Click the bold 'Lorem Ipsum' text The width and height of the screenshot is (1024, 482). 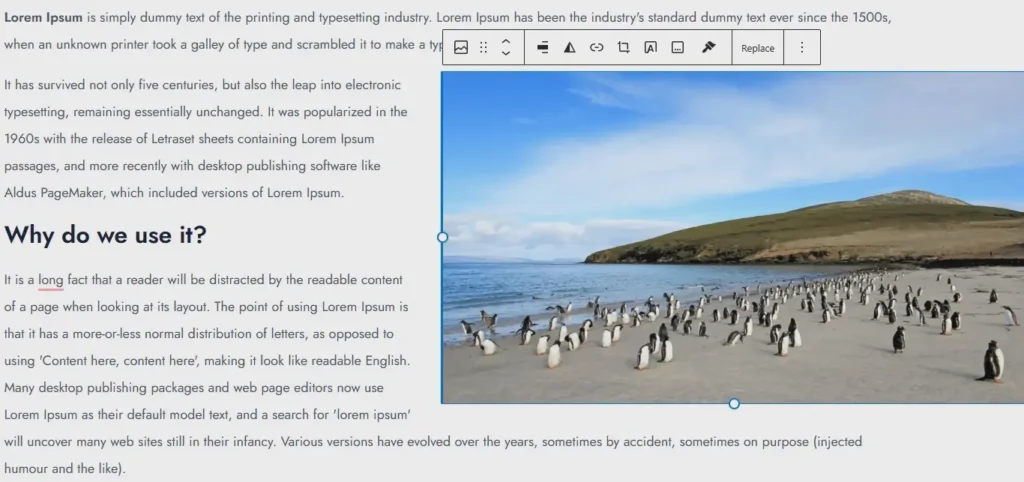[43, 18]
